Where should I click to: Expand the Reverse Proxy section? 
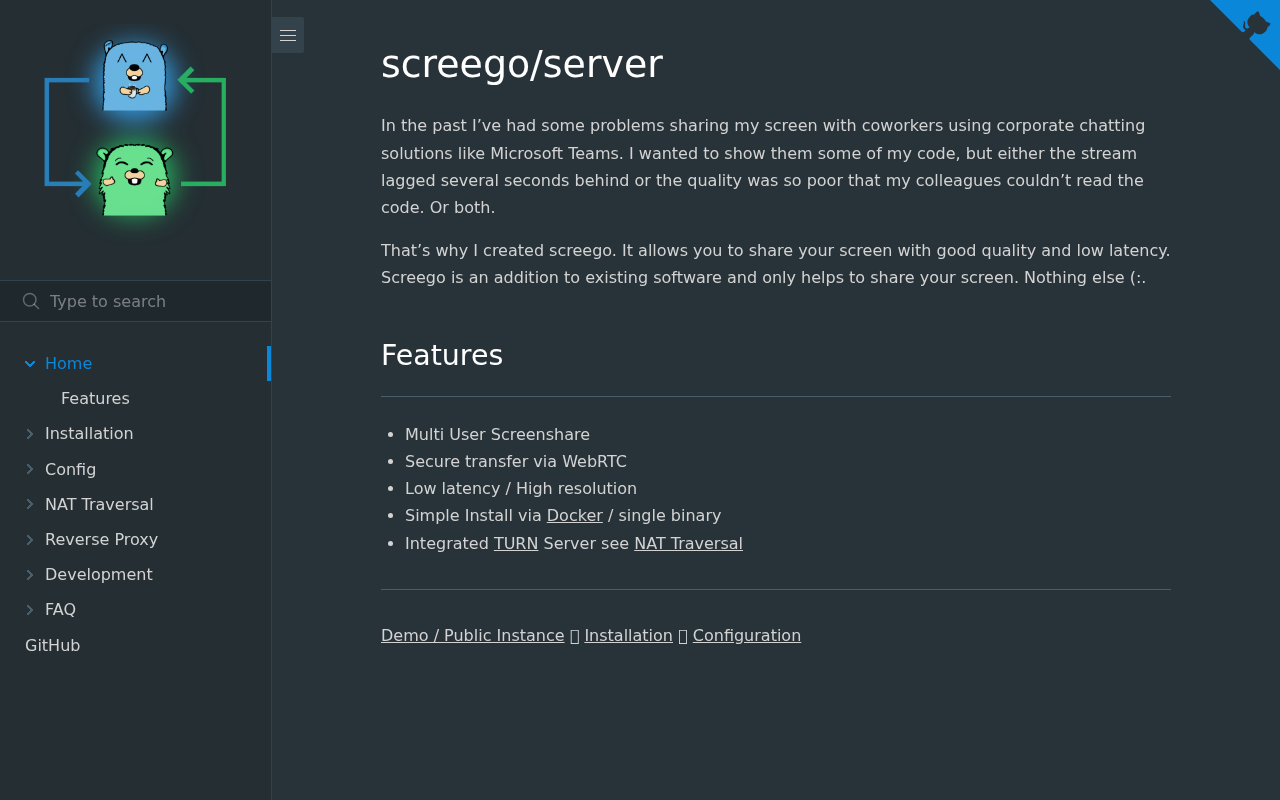27,539
